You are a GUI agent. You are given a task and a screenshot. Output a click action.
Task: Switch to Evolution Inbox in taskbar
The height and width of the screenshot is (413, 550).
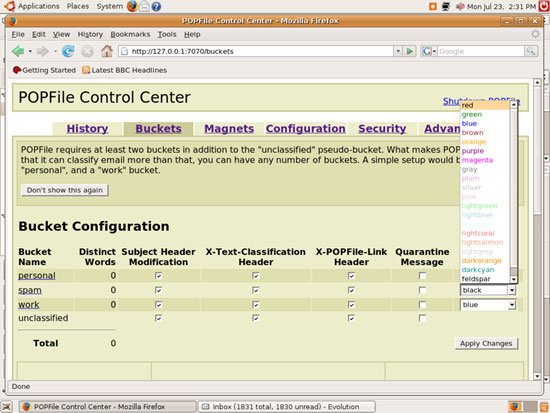point(287,407)
